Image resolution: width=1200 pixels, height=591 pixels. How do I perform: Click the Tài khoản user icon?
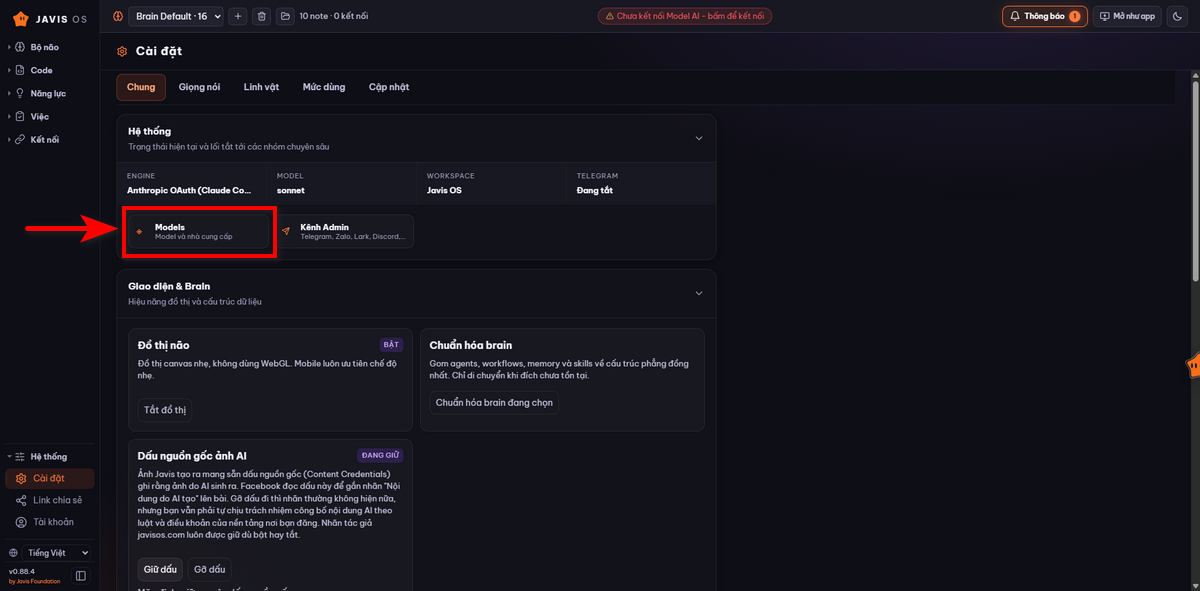coord(22,522)
